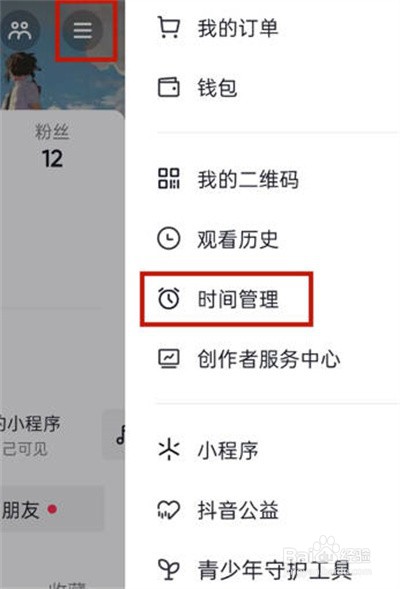Screen dimensions: 400x589
Task: Tap the creator service chart icon
Action: coord(168,359)
